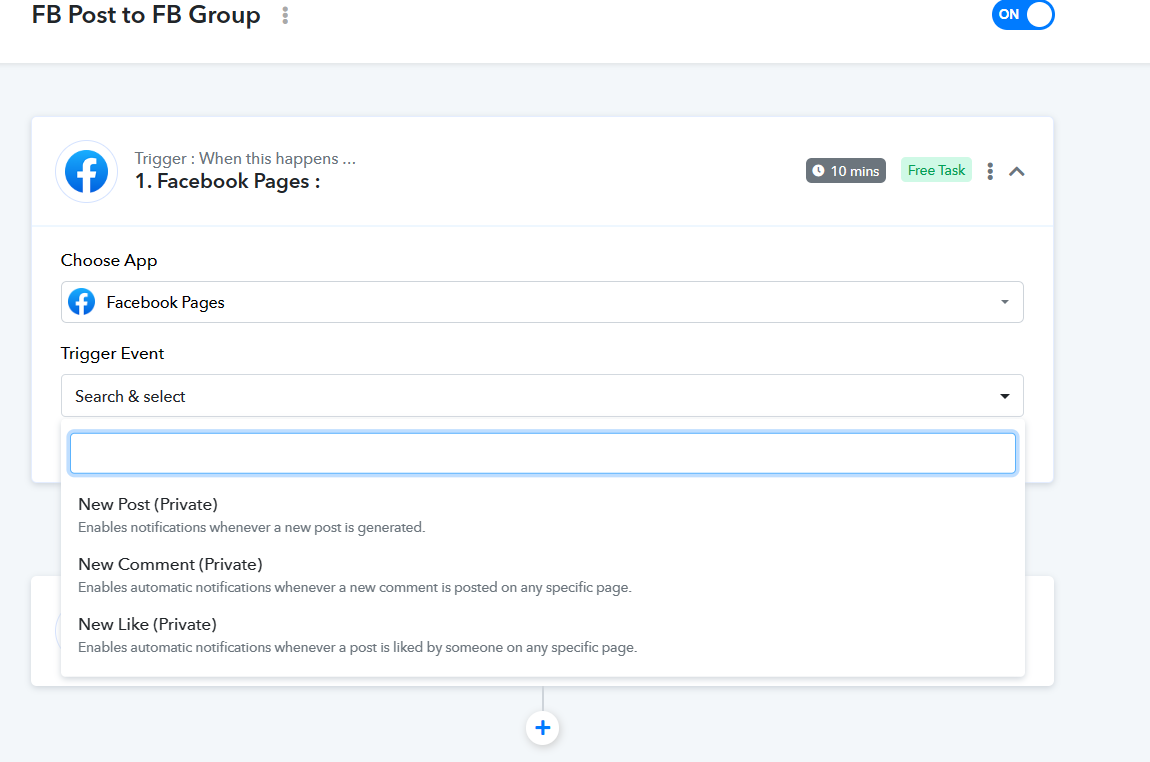Click the clock icon in the 10 mins badge
The height and width of the screenshot is (762, 1150).
coord(818,171)
